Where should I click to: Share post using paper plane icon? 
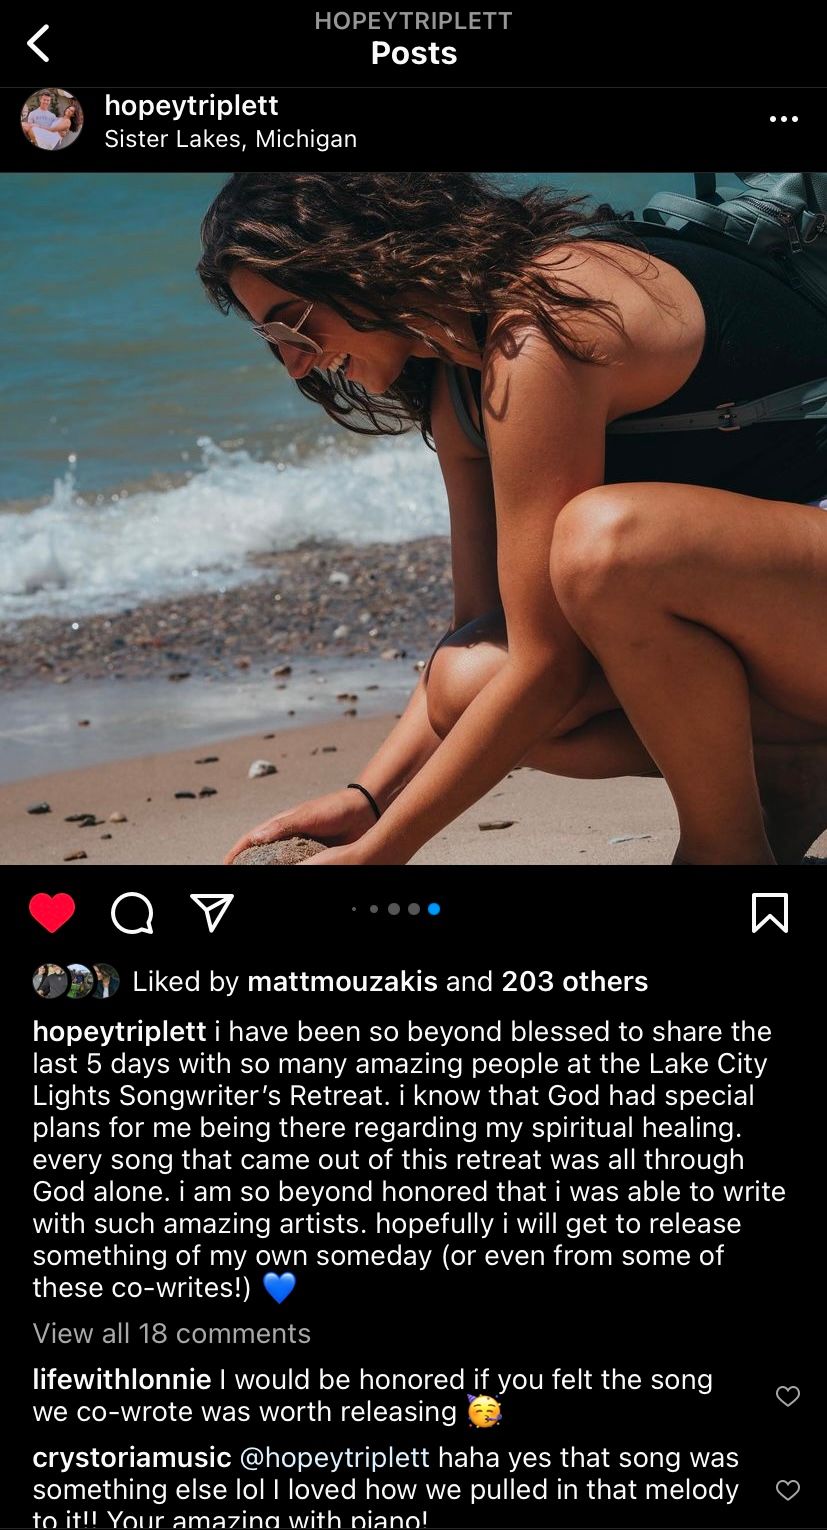(x=212, y=912)
